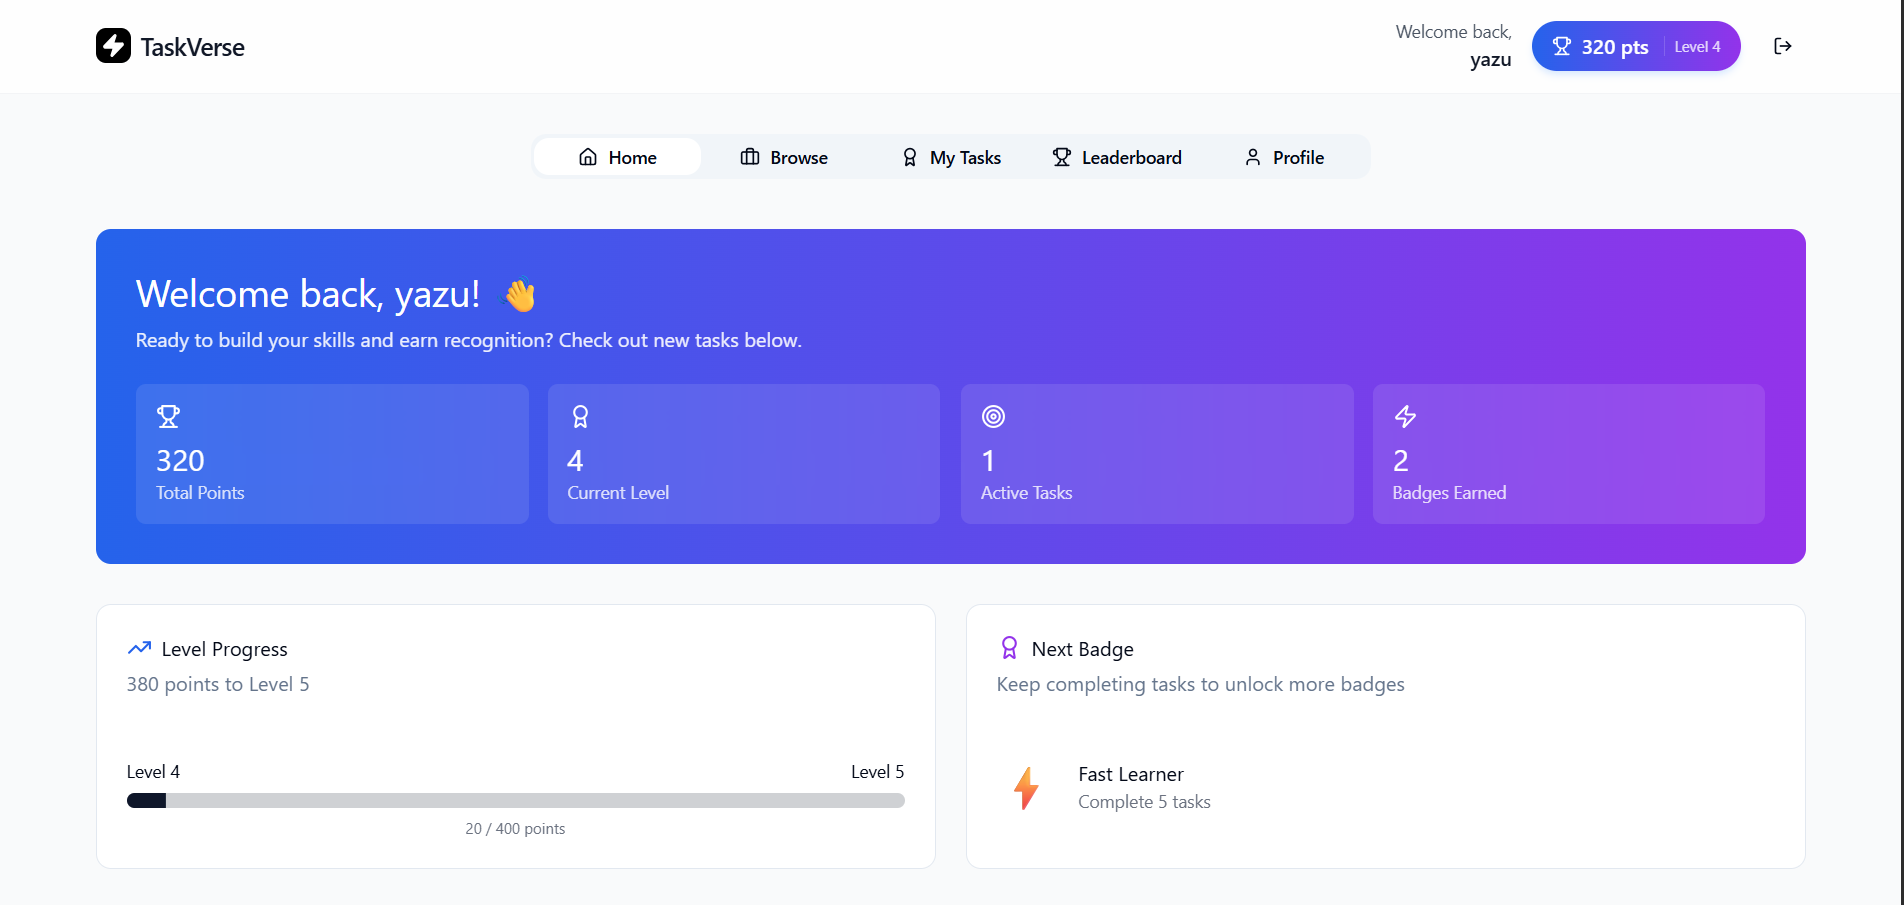Viewport: 1904px width, 905px height.
Task: Click the 320 pts button in header
Action: (x=1636, y=46)
